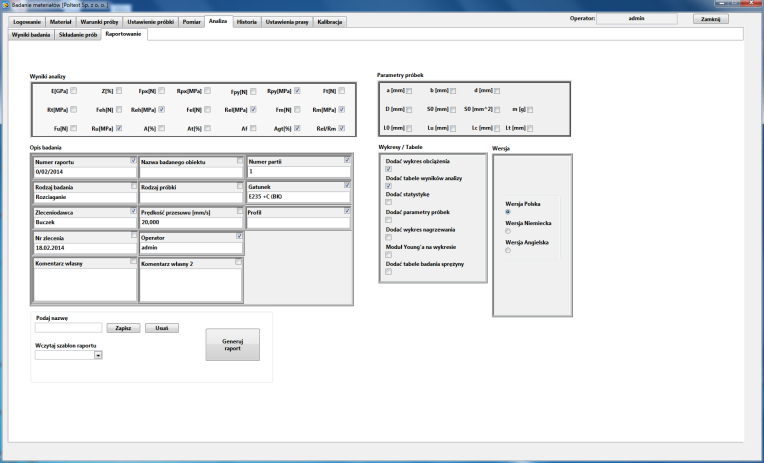The image size is (764, 463).
Task: Click the Komentarz własny text area
Action: coord(85,285)
